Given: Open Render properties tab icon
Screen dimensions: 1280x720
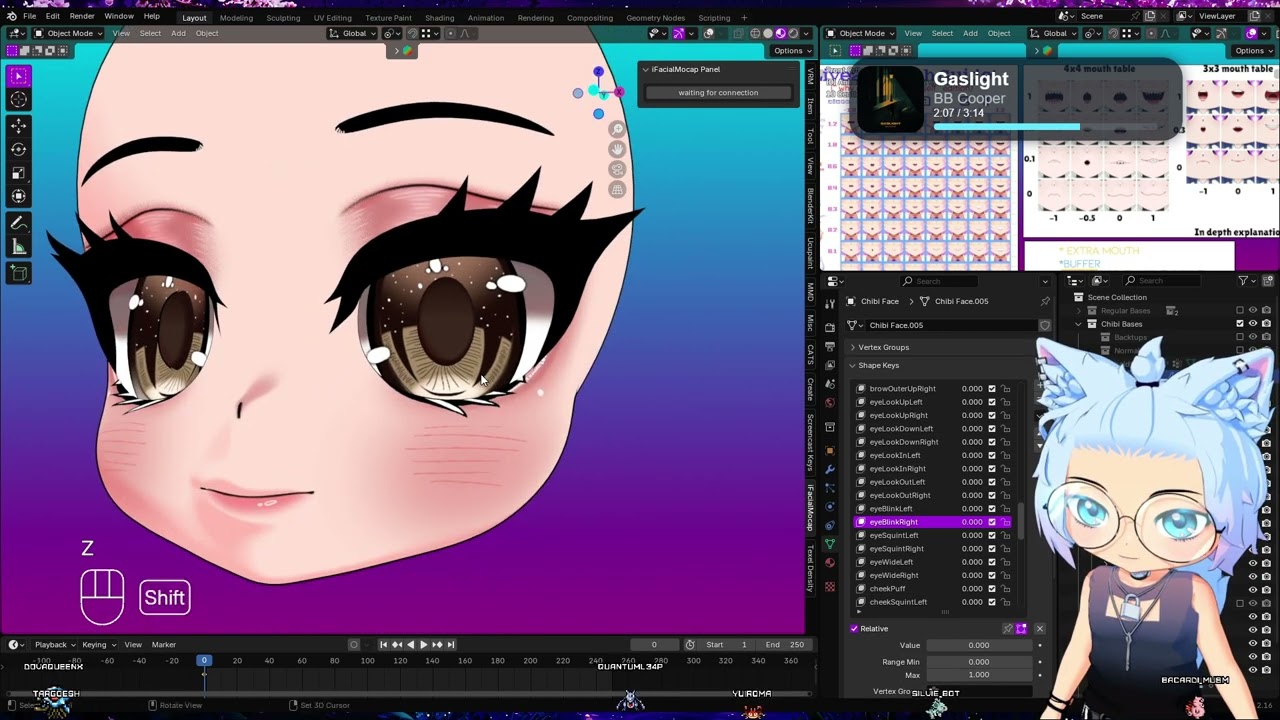Looking at the screenshot, I should click(829, 327).
